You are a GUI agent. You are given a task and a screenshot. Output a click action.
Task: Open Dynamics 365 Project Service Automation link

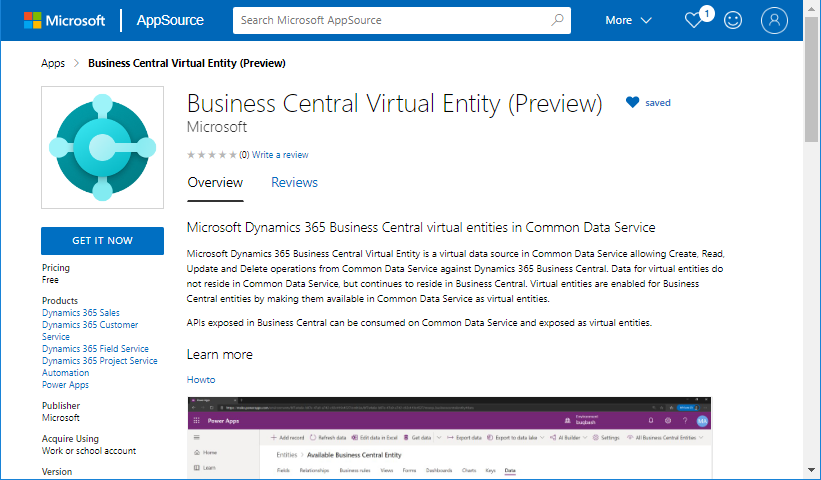[x=99, y=367]
